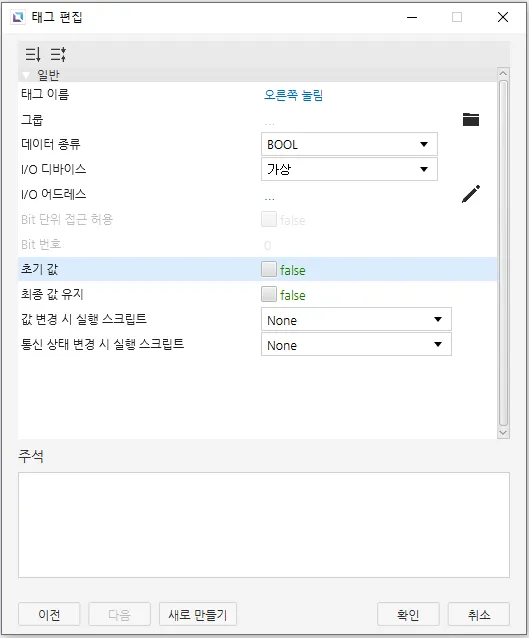Image resolution: width=529 pixels, height=638 pixels.
Task: Click the app icon in title bar
Action: point(17,17)
